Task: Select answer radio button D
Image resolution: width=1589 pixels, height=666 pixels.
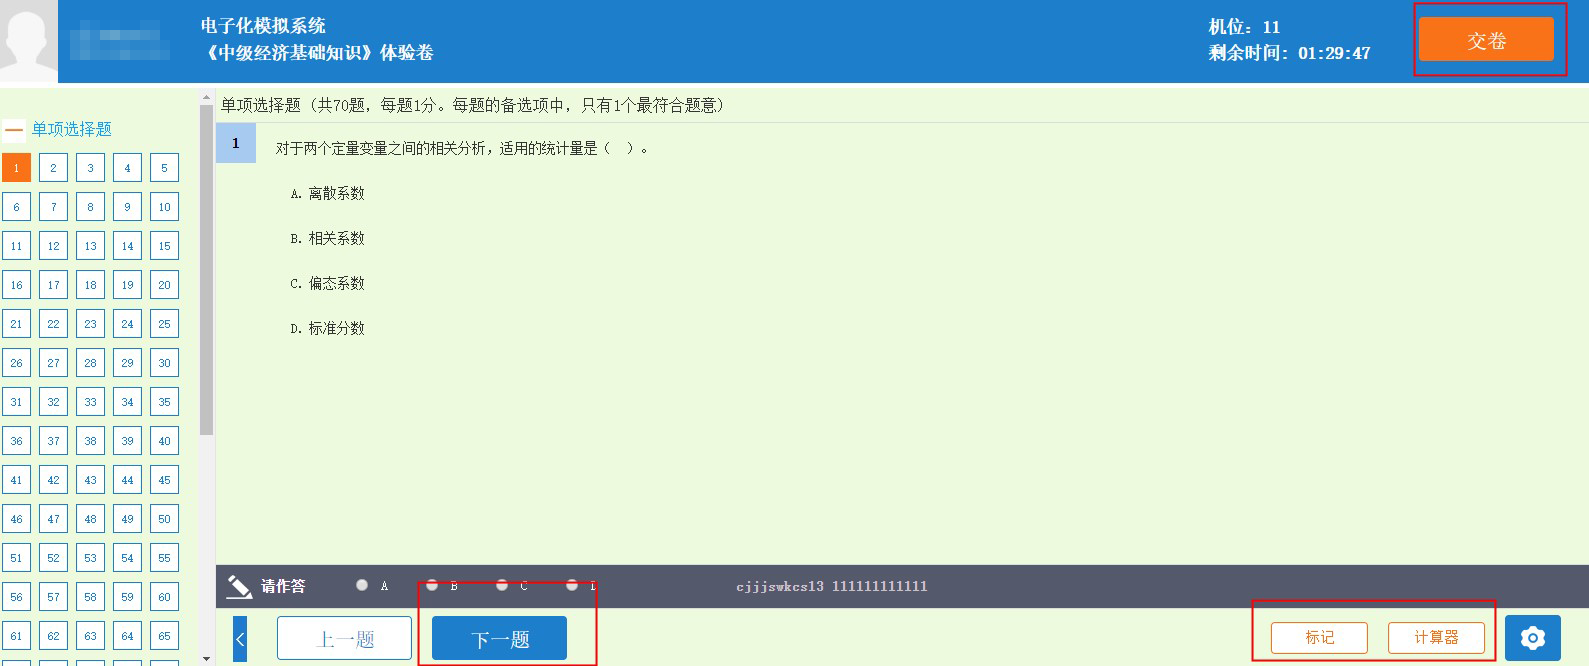Action: coord(572,585)
